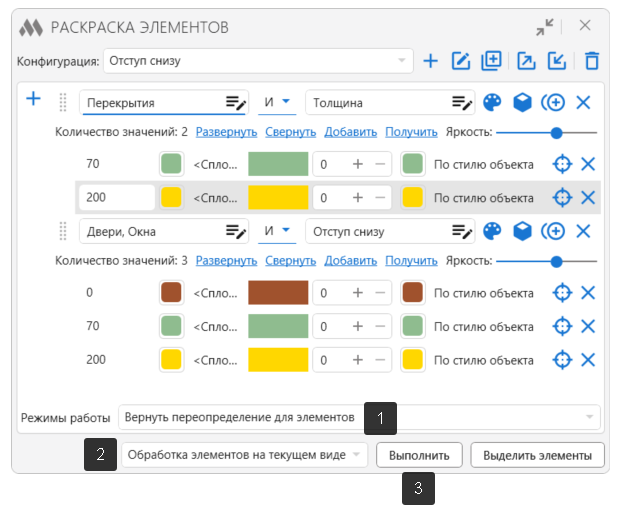Duplicate the current configuration
Screen dimensions: 619x505
(491, 61)
